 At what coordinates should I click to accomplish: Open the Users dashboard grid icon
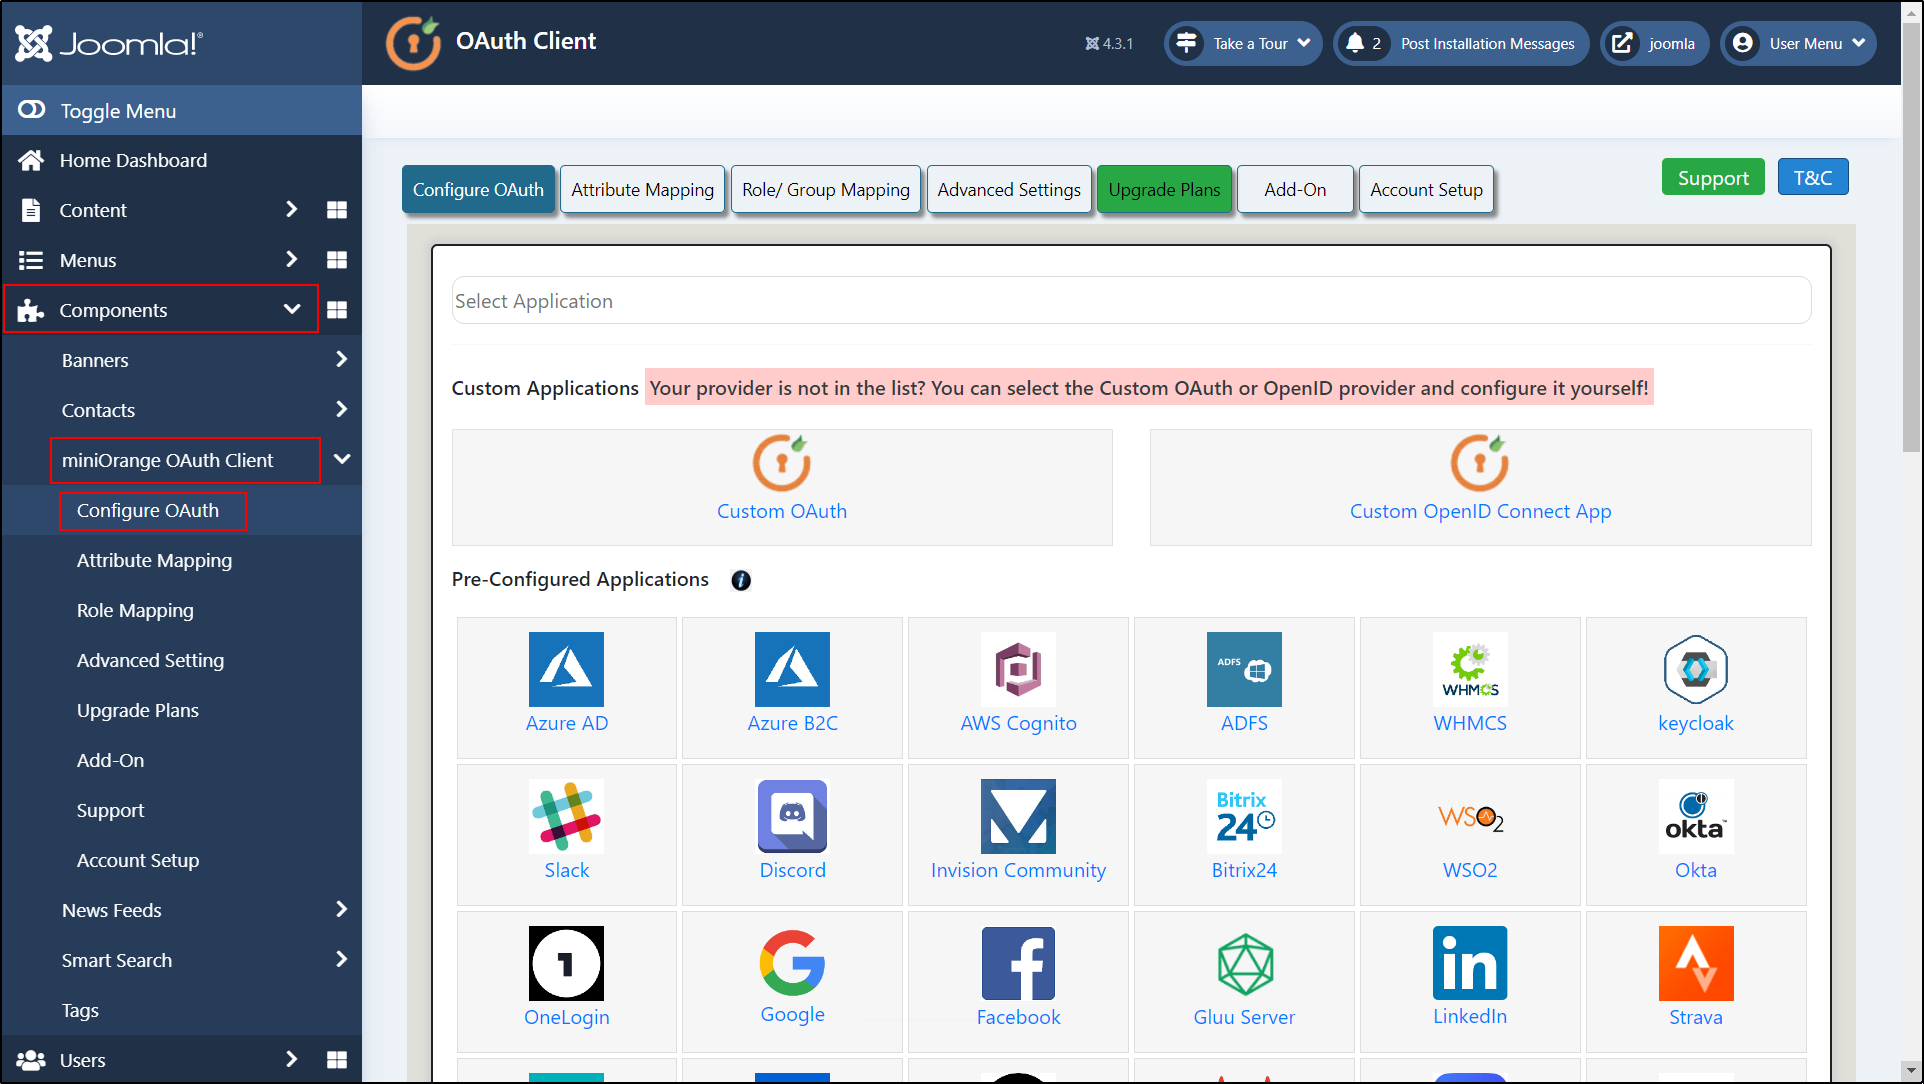(x=337, y=1060)
